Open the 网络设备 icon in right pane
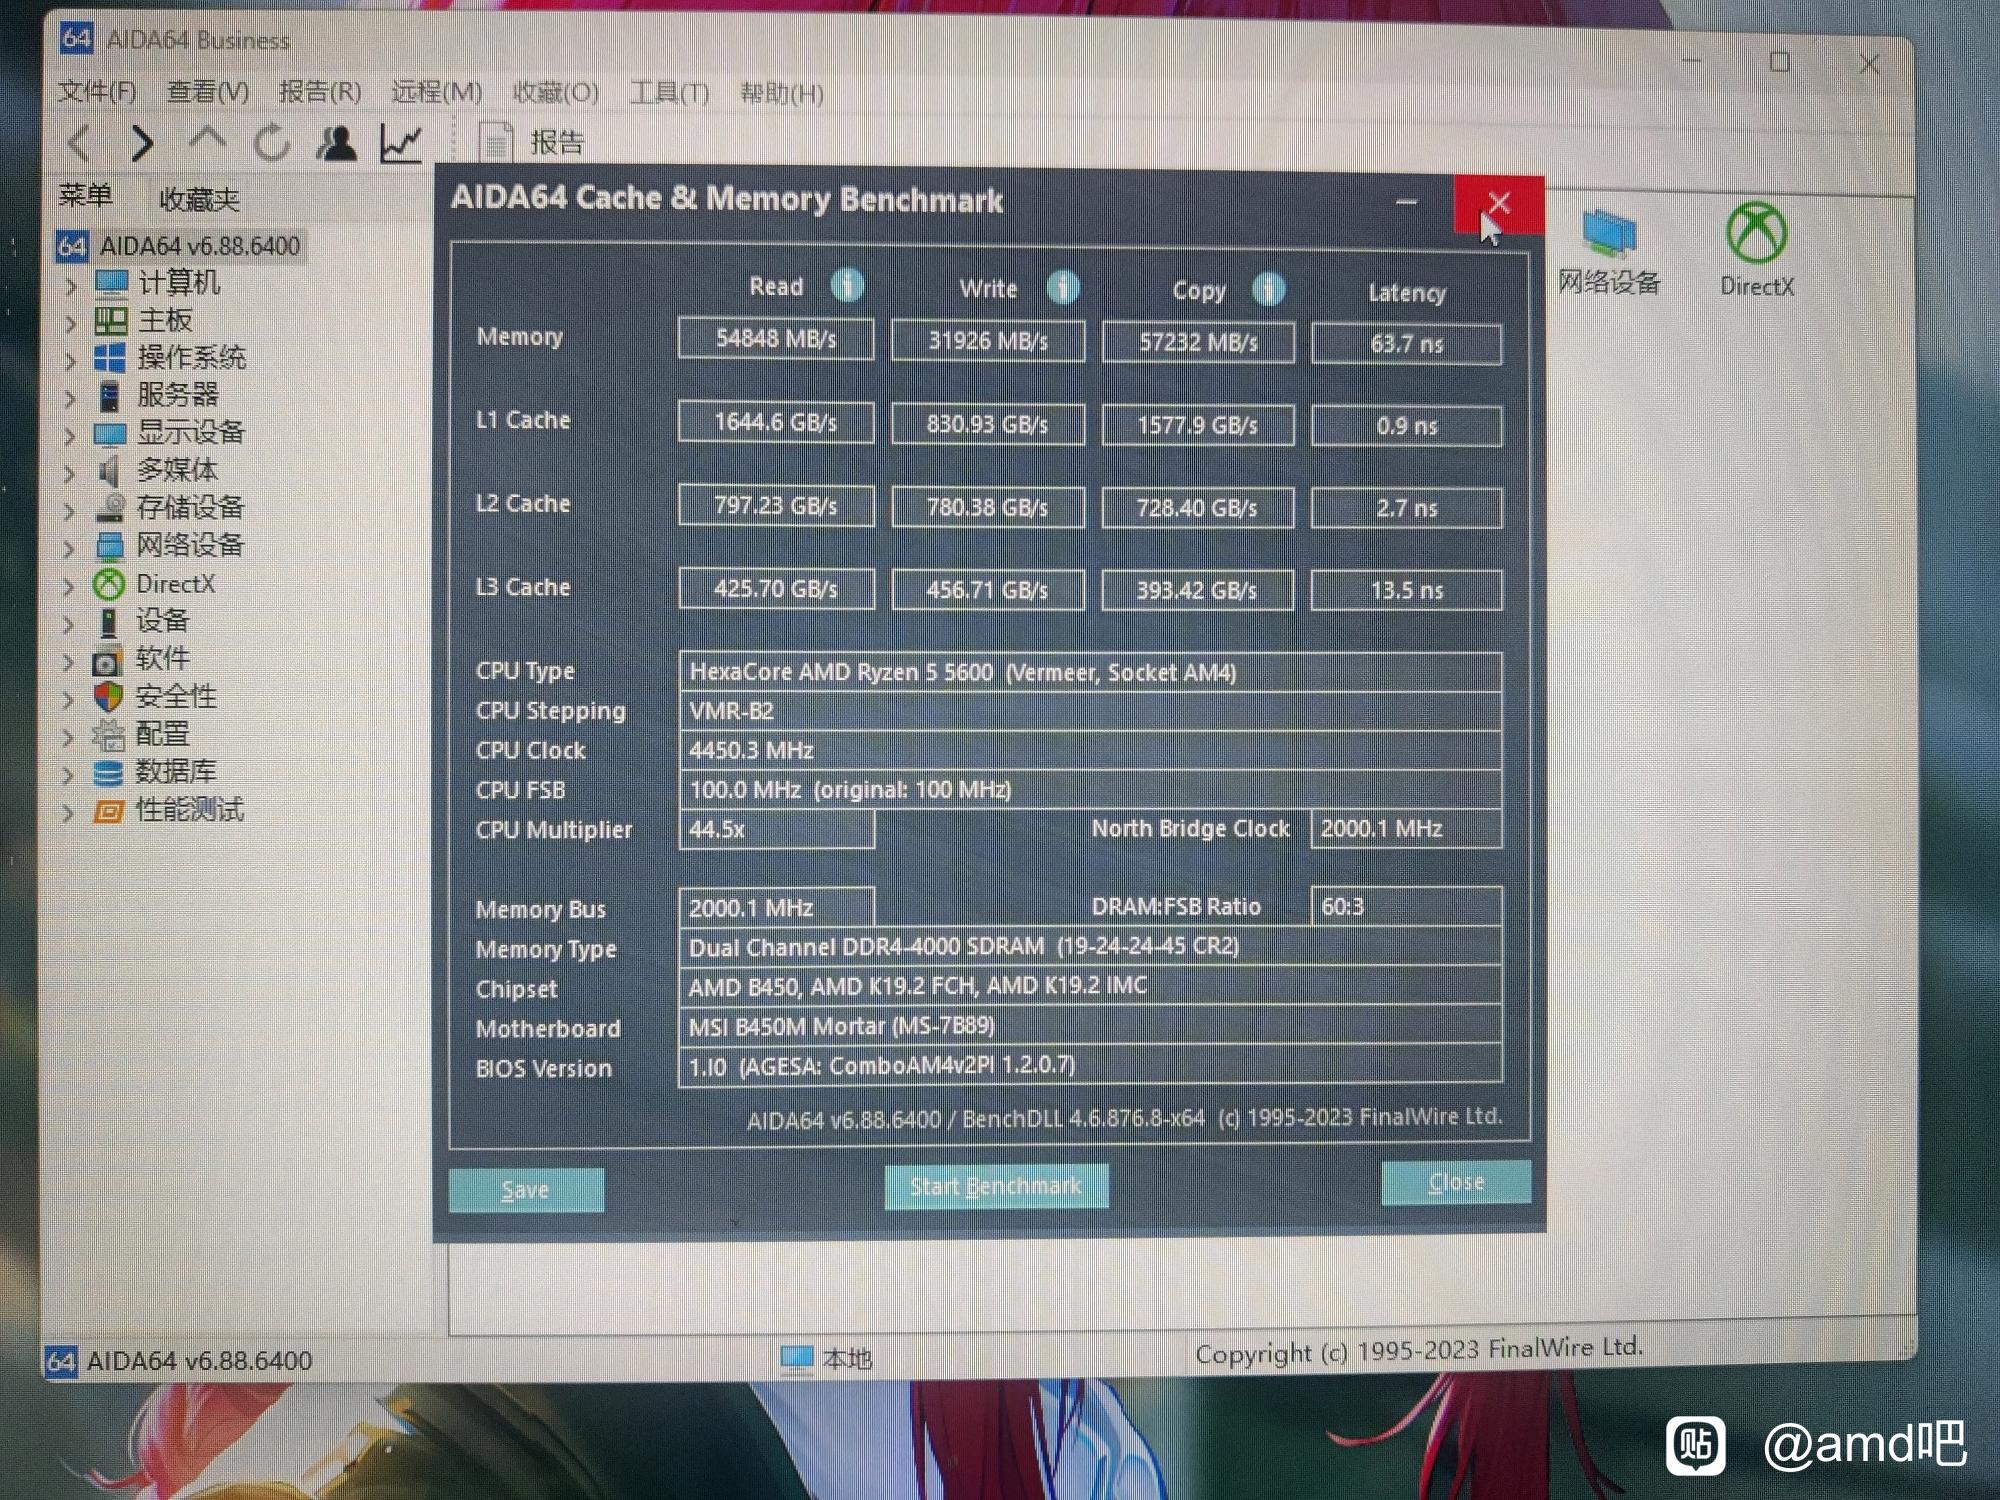 [x=1609, y=252]
